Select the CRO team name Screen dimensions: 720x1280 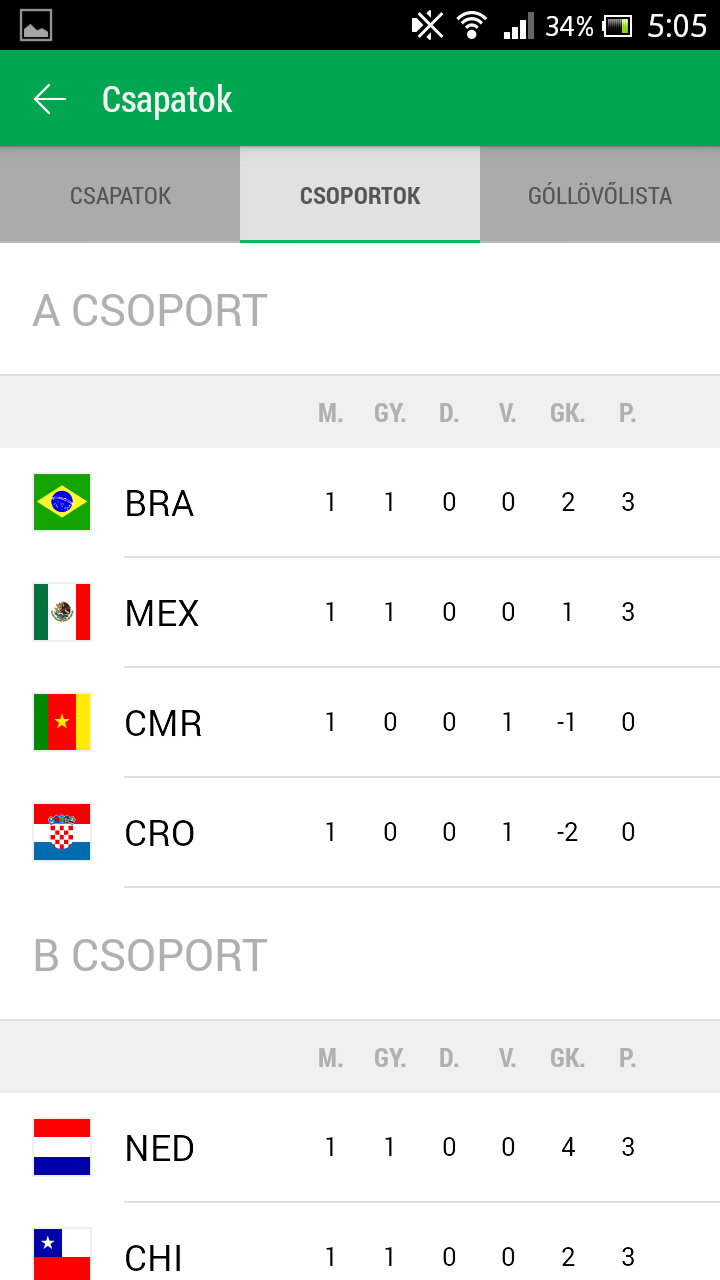(160, 833)
